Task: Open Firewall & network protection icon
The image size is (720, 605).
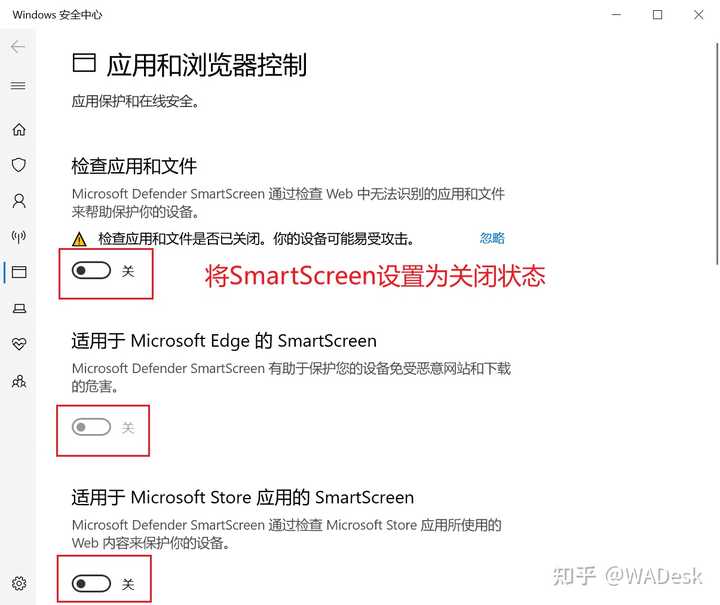Action: coord(19,236)
